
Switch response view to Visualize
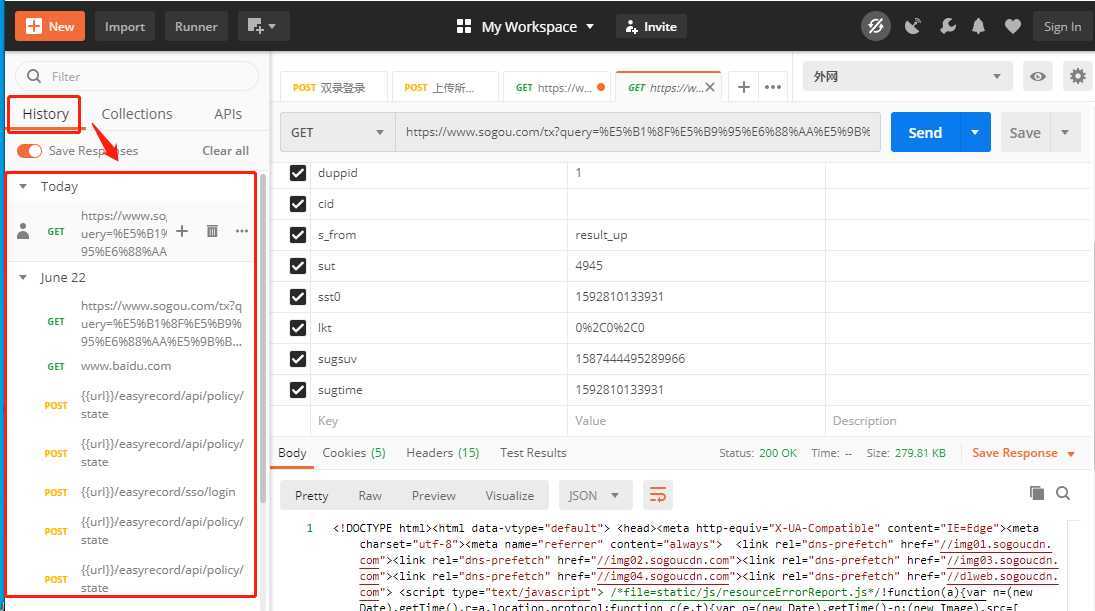[509, 495]
